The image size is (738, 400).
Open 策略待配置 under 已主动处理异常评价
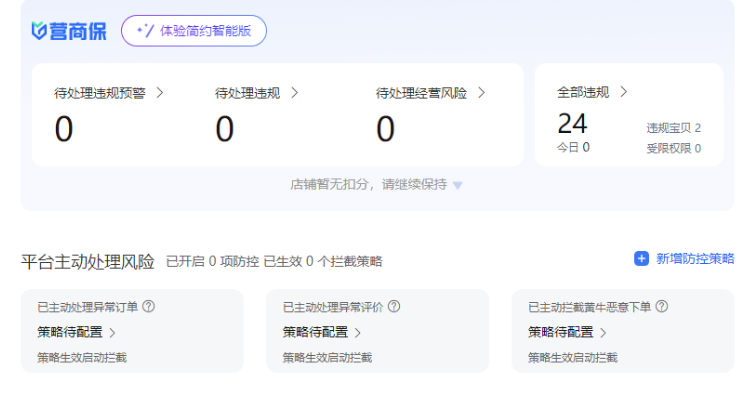click(x=321, y=332)
